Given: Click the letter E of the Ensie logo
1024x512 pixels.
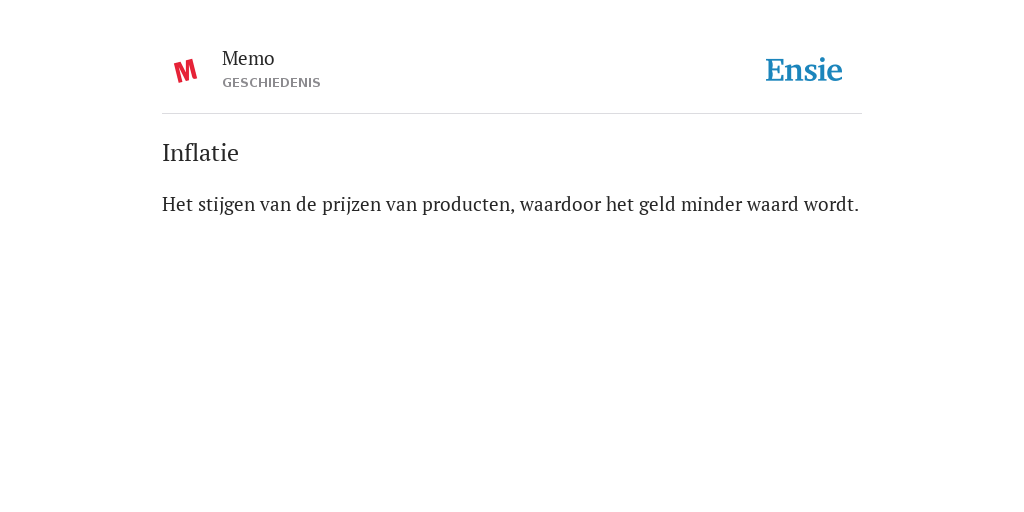Looking at the screenshot, I should (x=775, y=71).
